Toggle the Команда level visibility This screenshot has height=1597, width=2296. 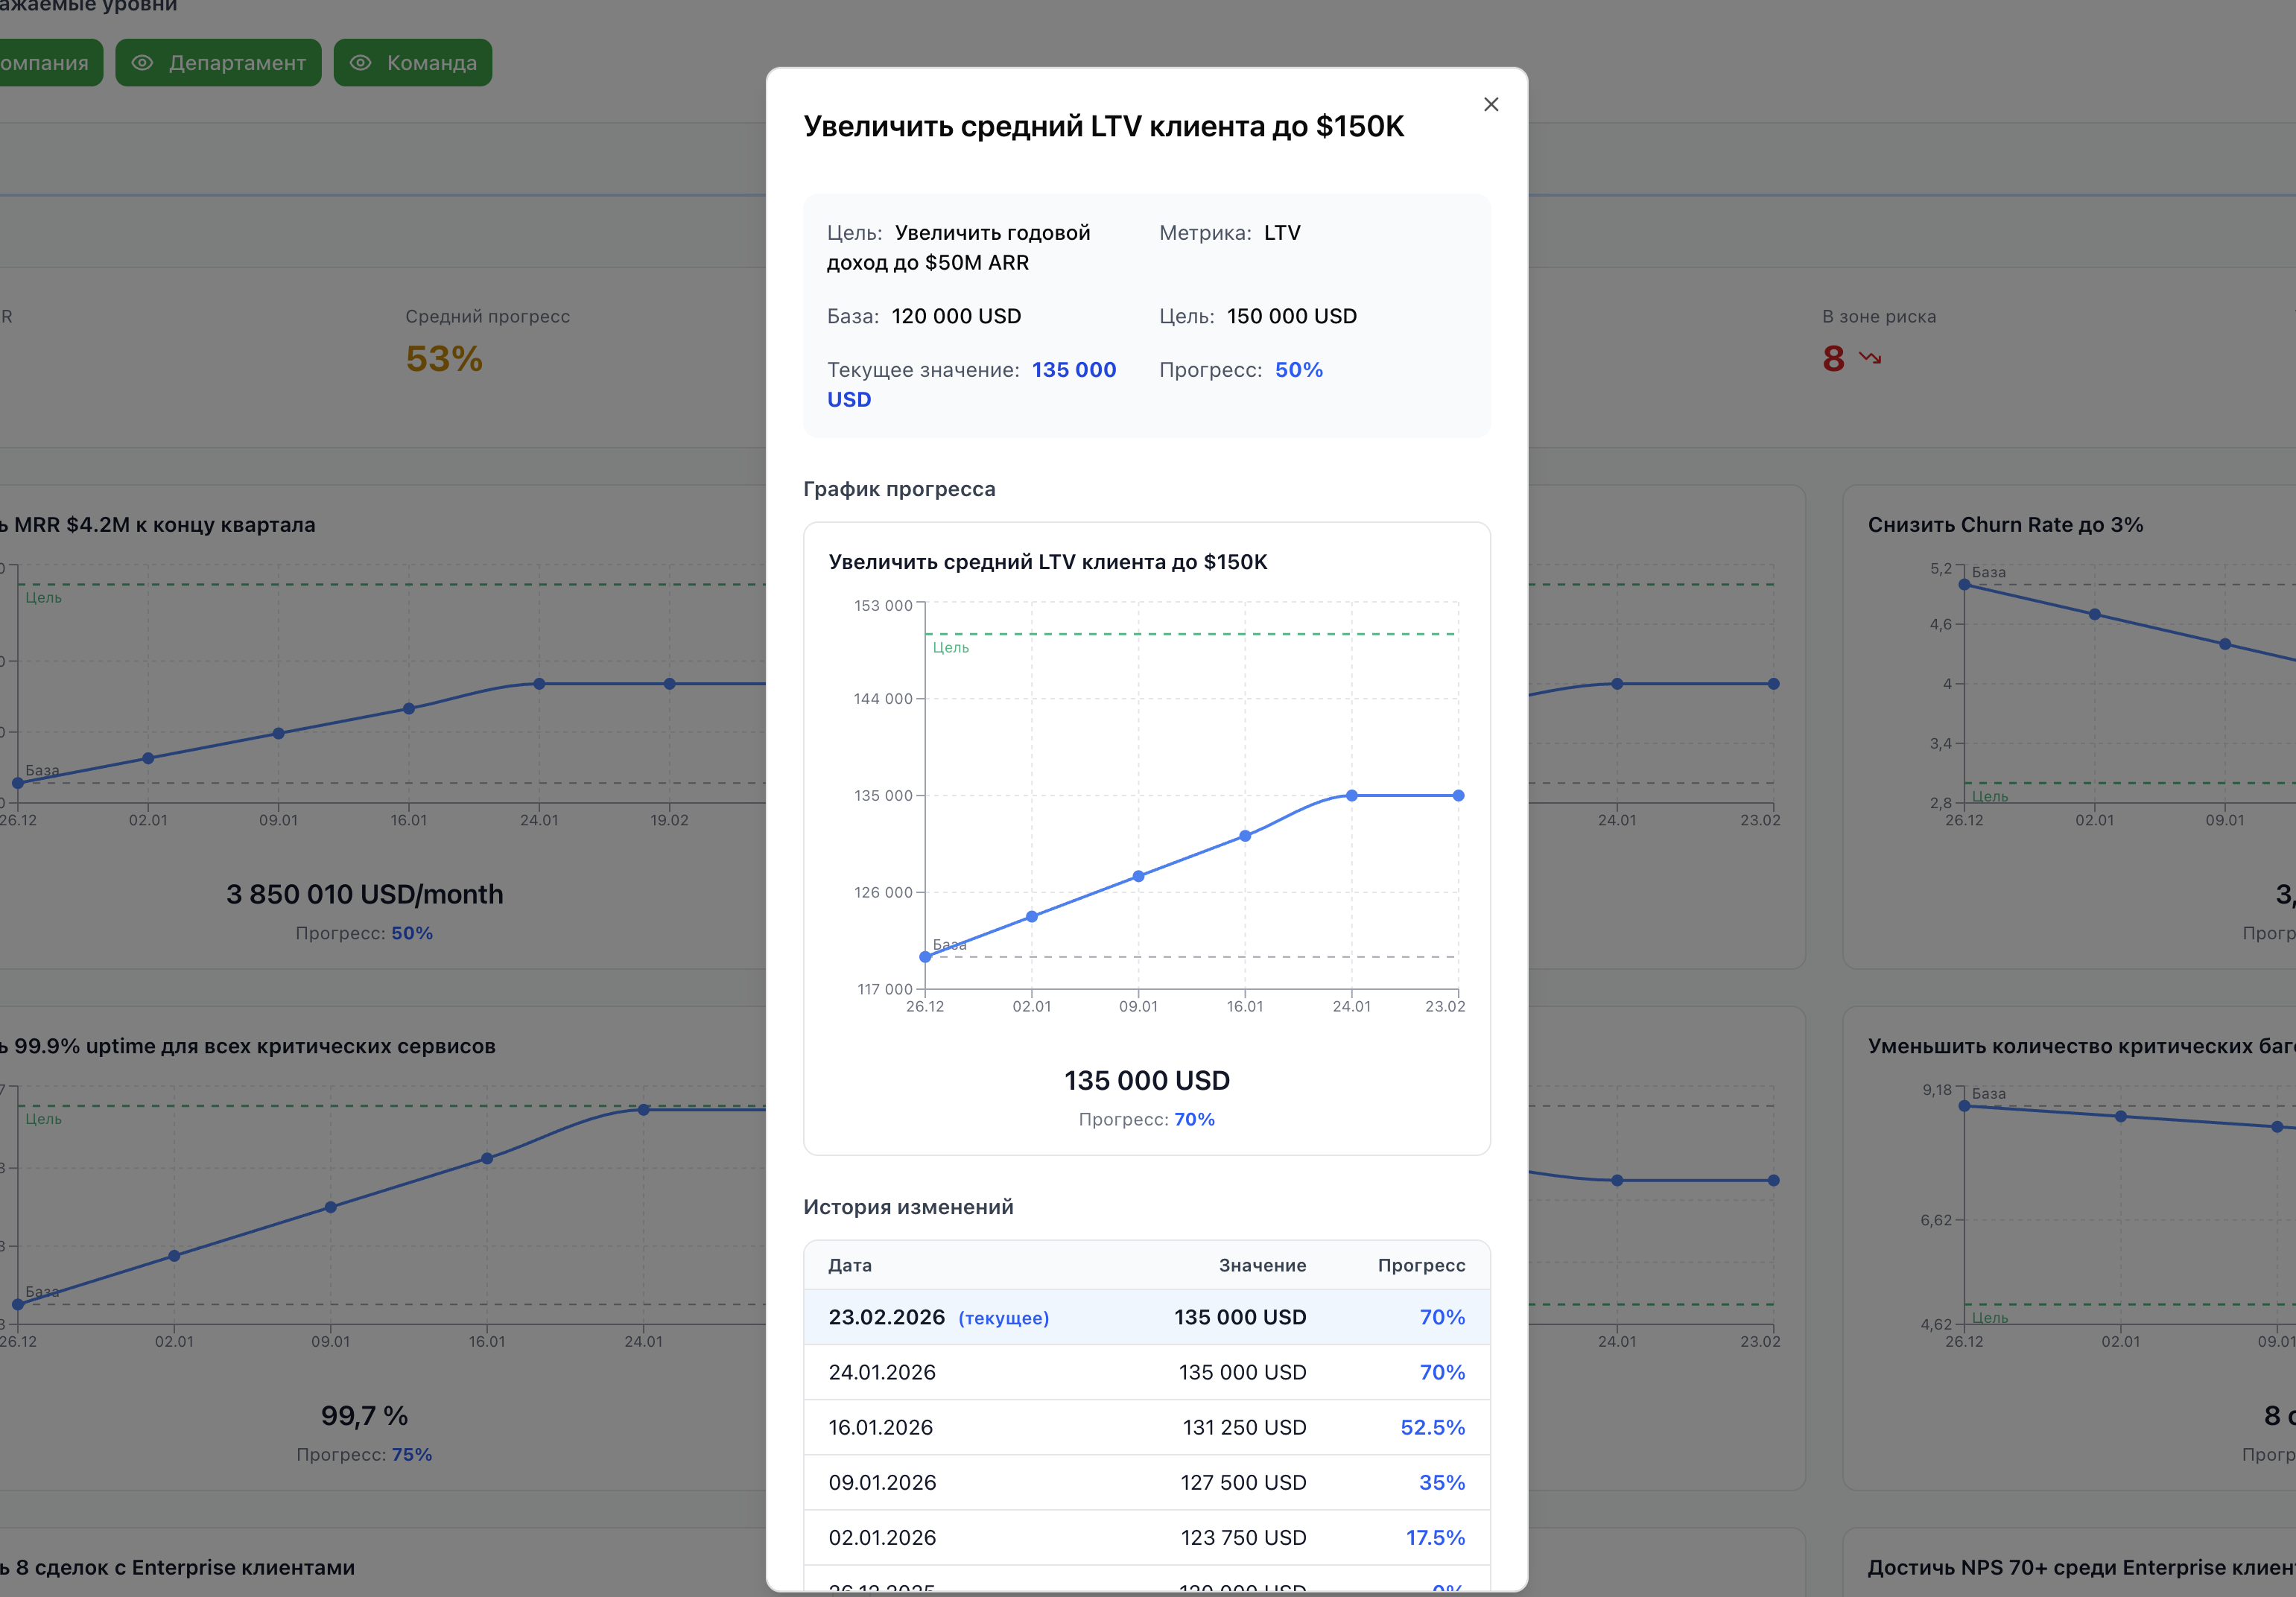pos(412,63)
